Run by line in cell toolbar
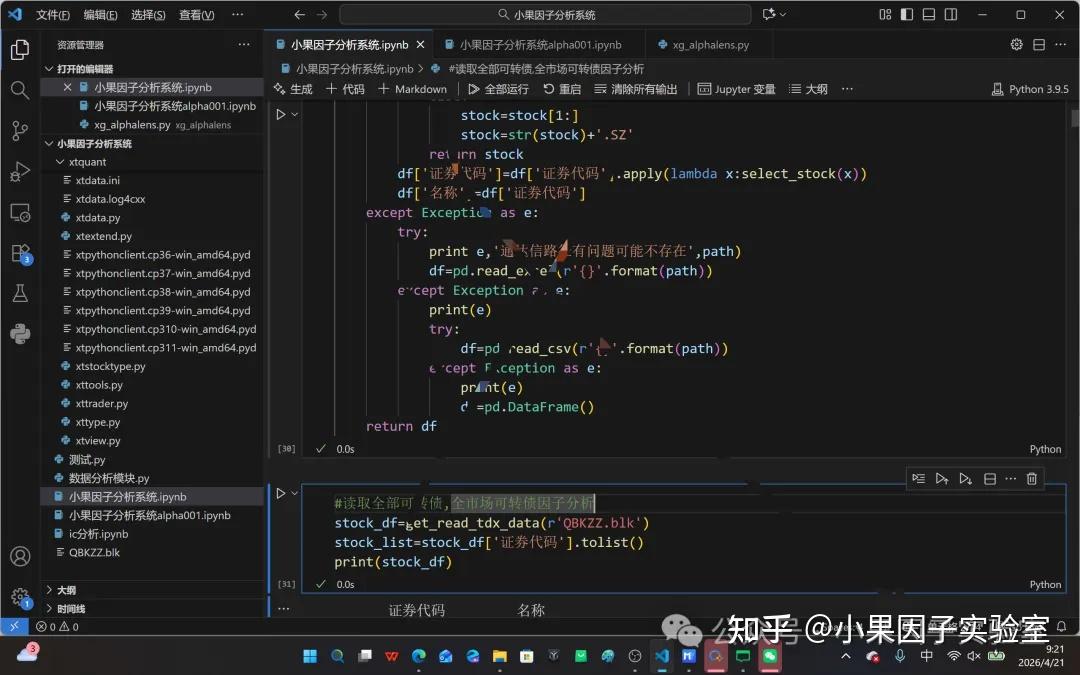The image size is (1080, 675). [x=918, y=479]
